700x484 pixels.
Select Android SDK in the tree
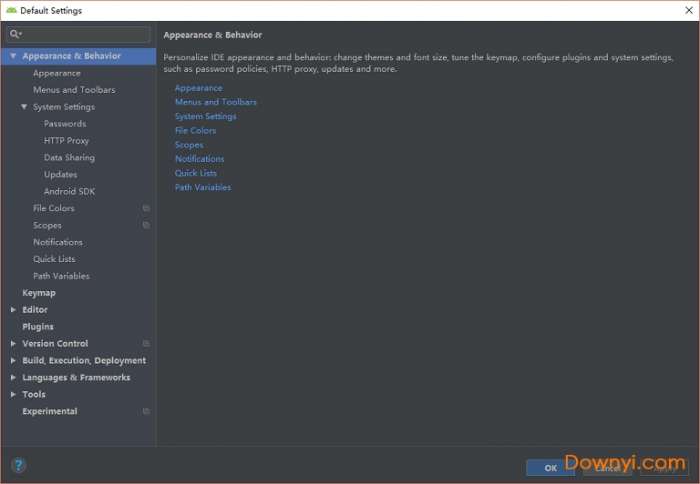coord(69,192)
